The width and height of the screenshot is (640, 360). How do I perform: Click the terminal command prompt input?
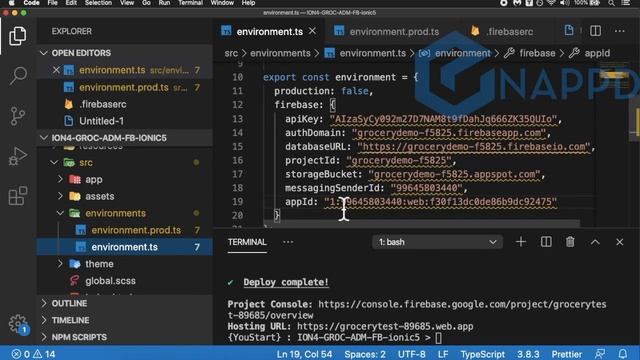coord(438,338)
